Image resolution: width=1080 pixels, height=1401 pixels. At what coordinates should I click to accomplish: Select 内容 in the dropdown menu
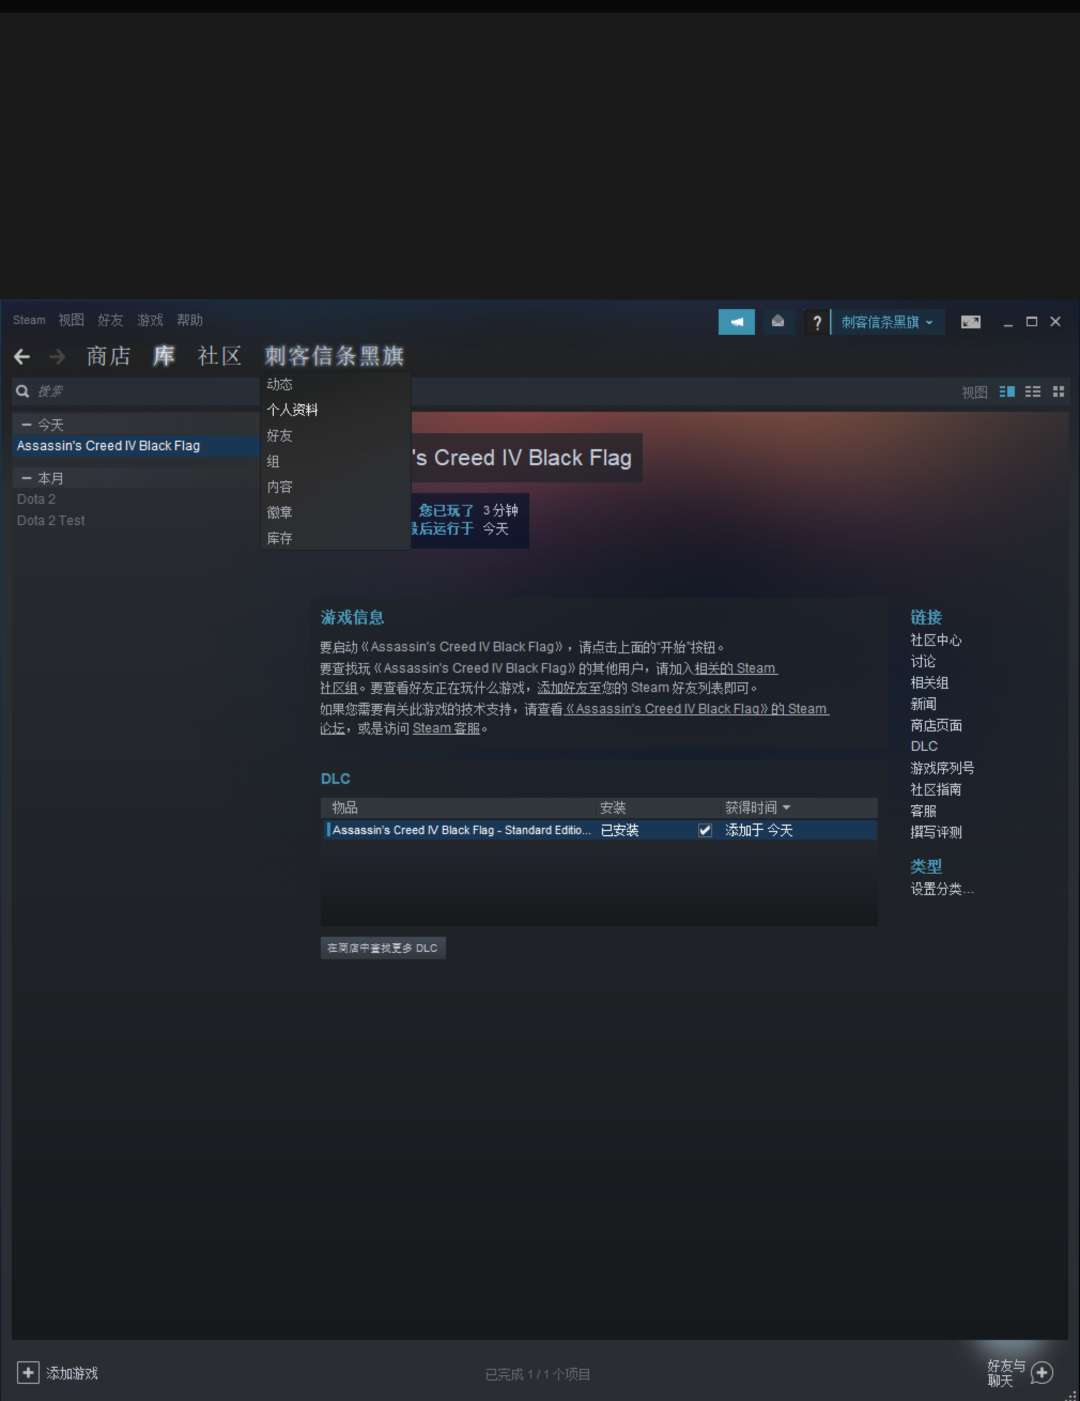pos(336,487)
